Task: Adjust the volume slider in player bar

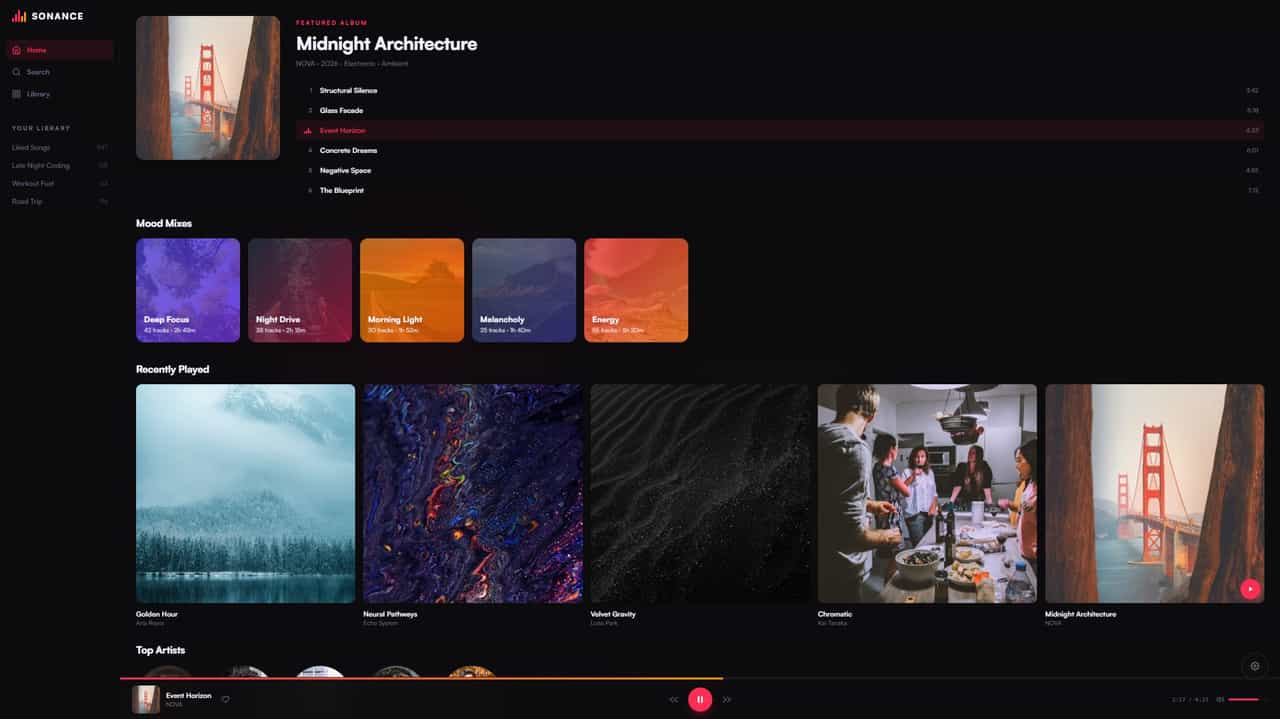Action: pyautogui.click(x=1243, y=699)
